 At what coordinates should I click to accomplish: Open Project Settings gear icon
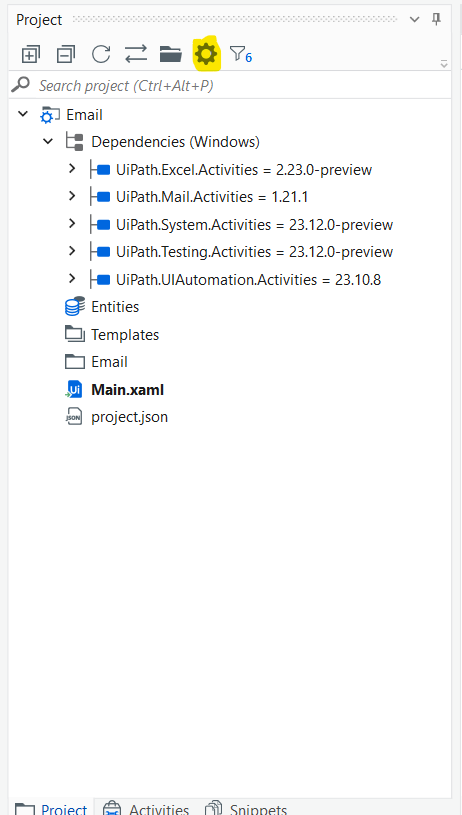[x=206, y=54]
